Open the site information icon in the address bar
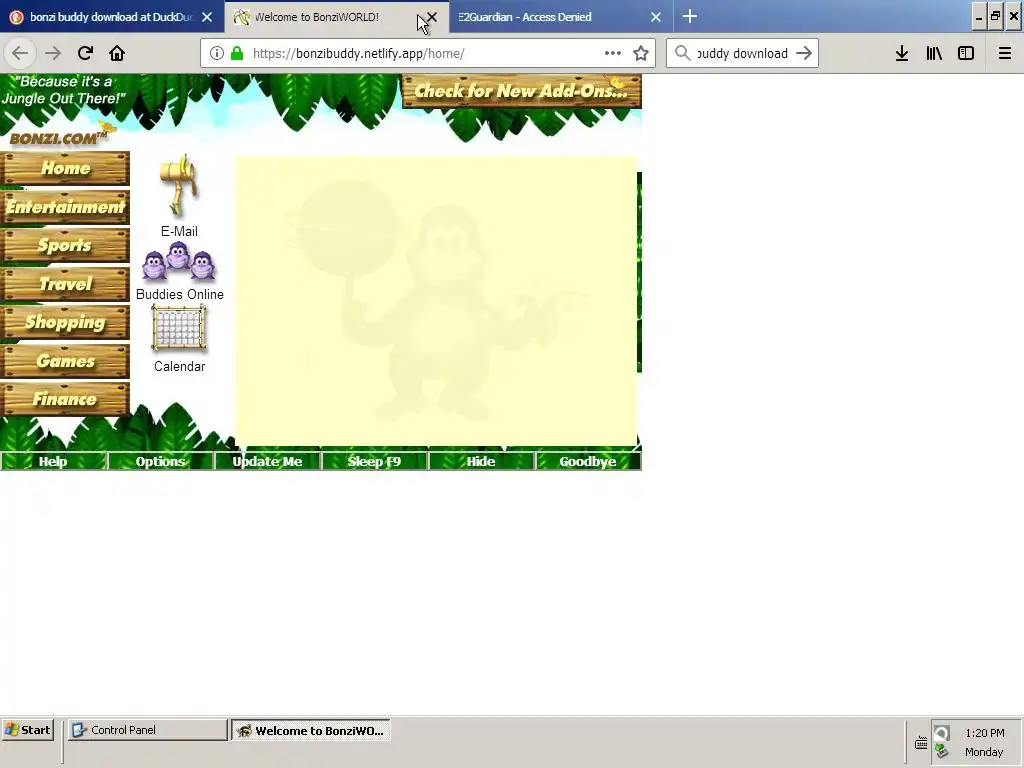1024x768 pixels. pyautogui.click(x=216, y=53)
